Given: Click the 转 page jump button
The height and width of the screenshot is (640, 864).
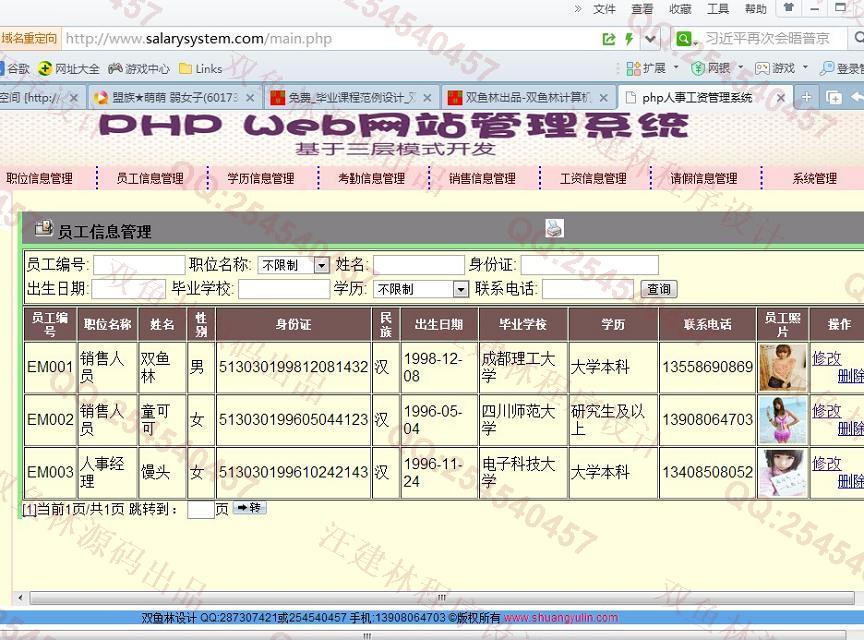Looking at the screenshot, I should point(250,508).
